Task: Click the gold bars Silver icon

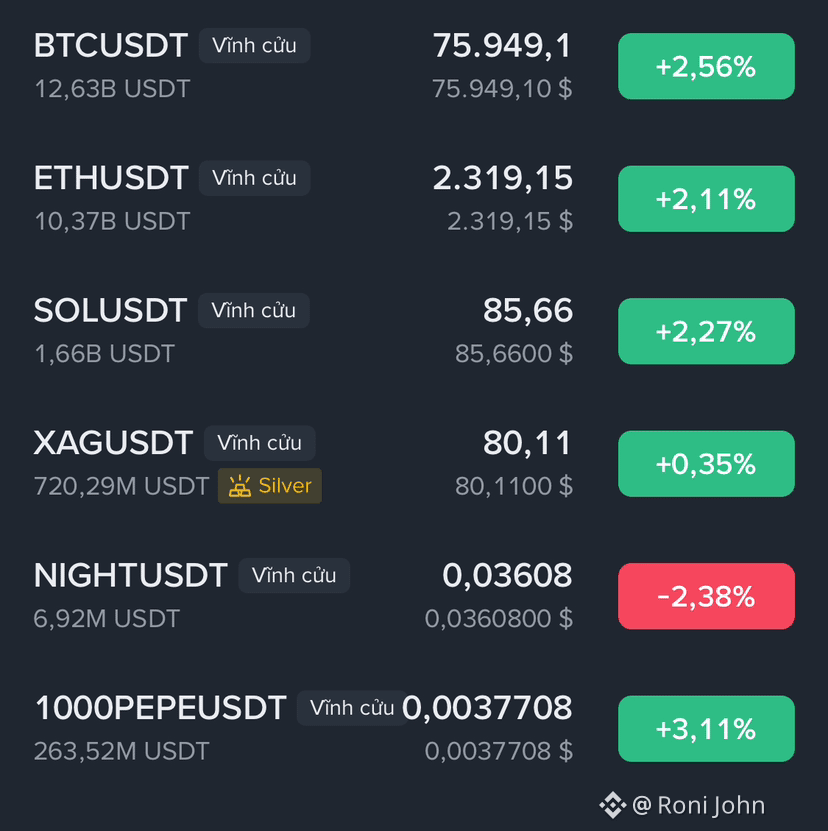Action: point(240,486)
